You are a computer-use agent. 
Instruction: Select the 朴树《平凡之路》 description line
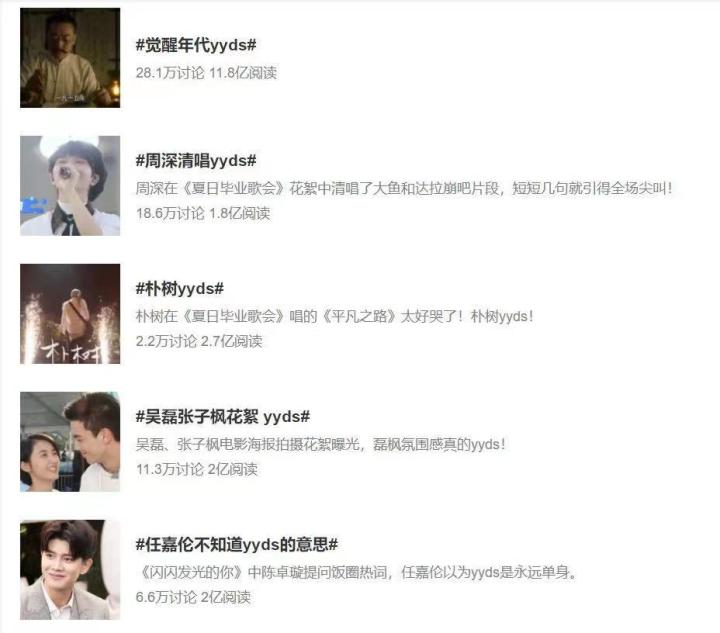coord(335,316)
